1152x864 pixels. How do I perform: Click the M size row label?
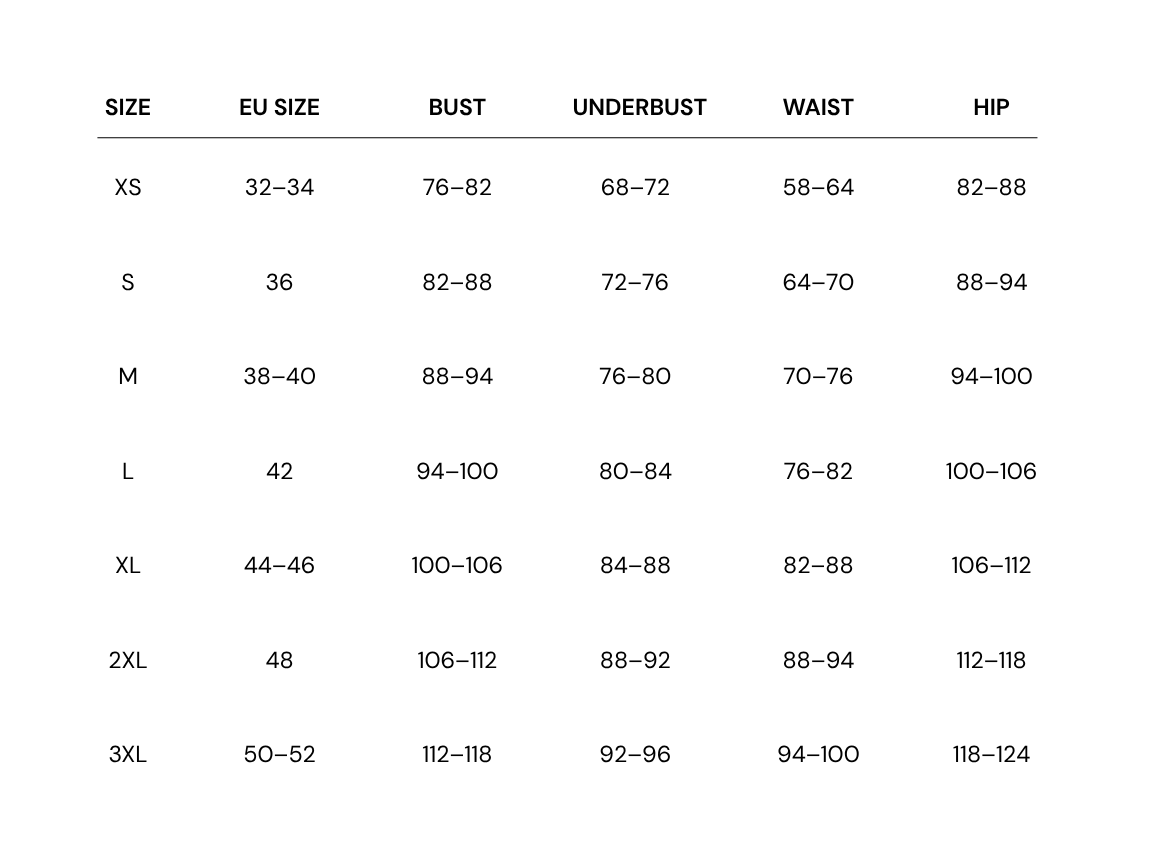pos(128,376)
